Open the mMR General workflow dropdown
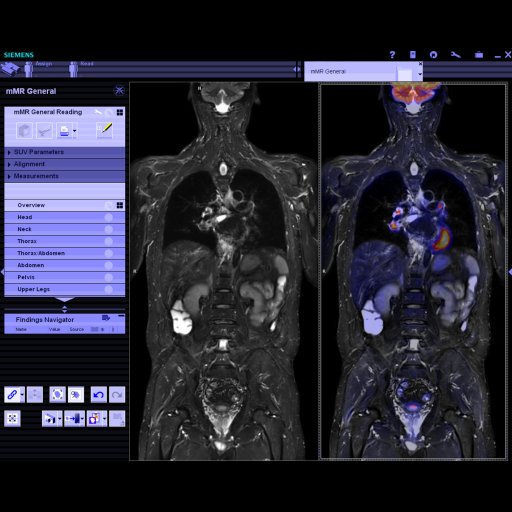 point(420,74)
